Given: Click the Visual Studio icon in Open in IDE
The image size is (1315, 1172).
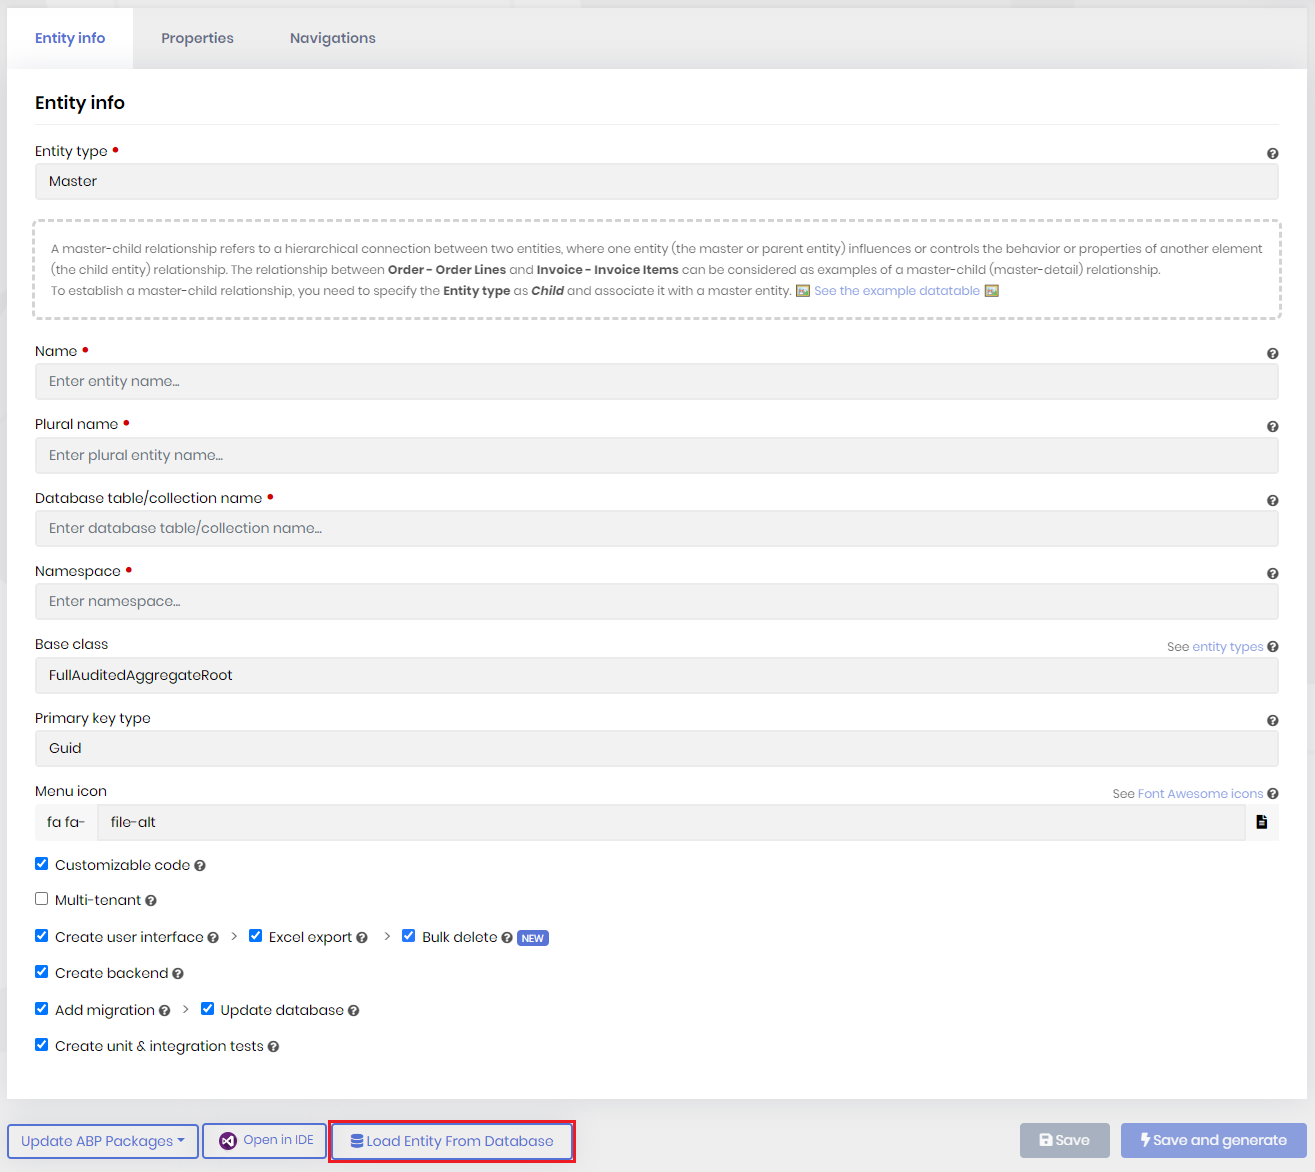Looking at the screenshot, I should (x=228, y=1140).
